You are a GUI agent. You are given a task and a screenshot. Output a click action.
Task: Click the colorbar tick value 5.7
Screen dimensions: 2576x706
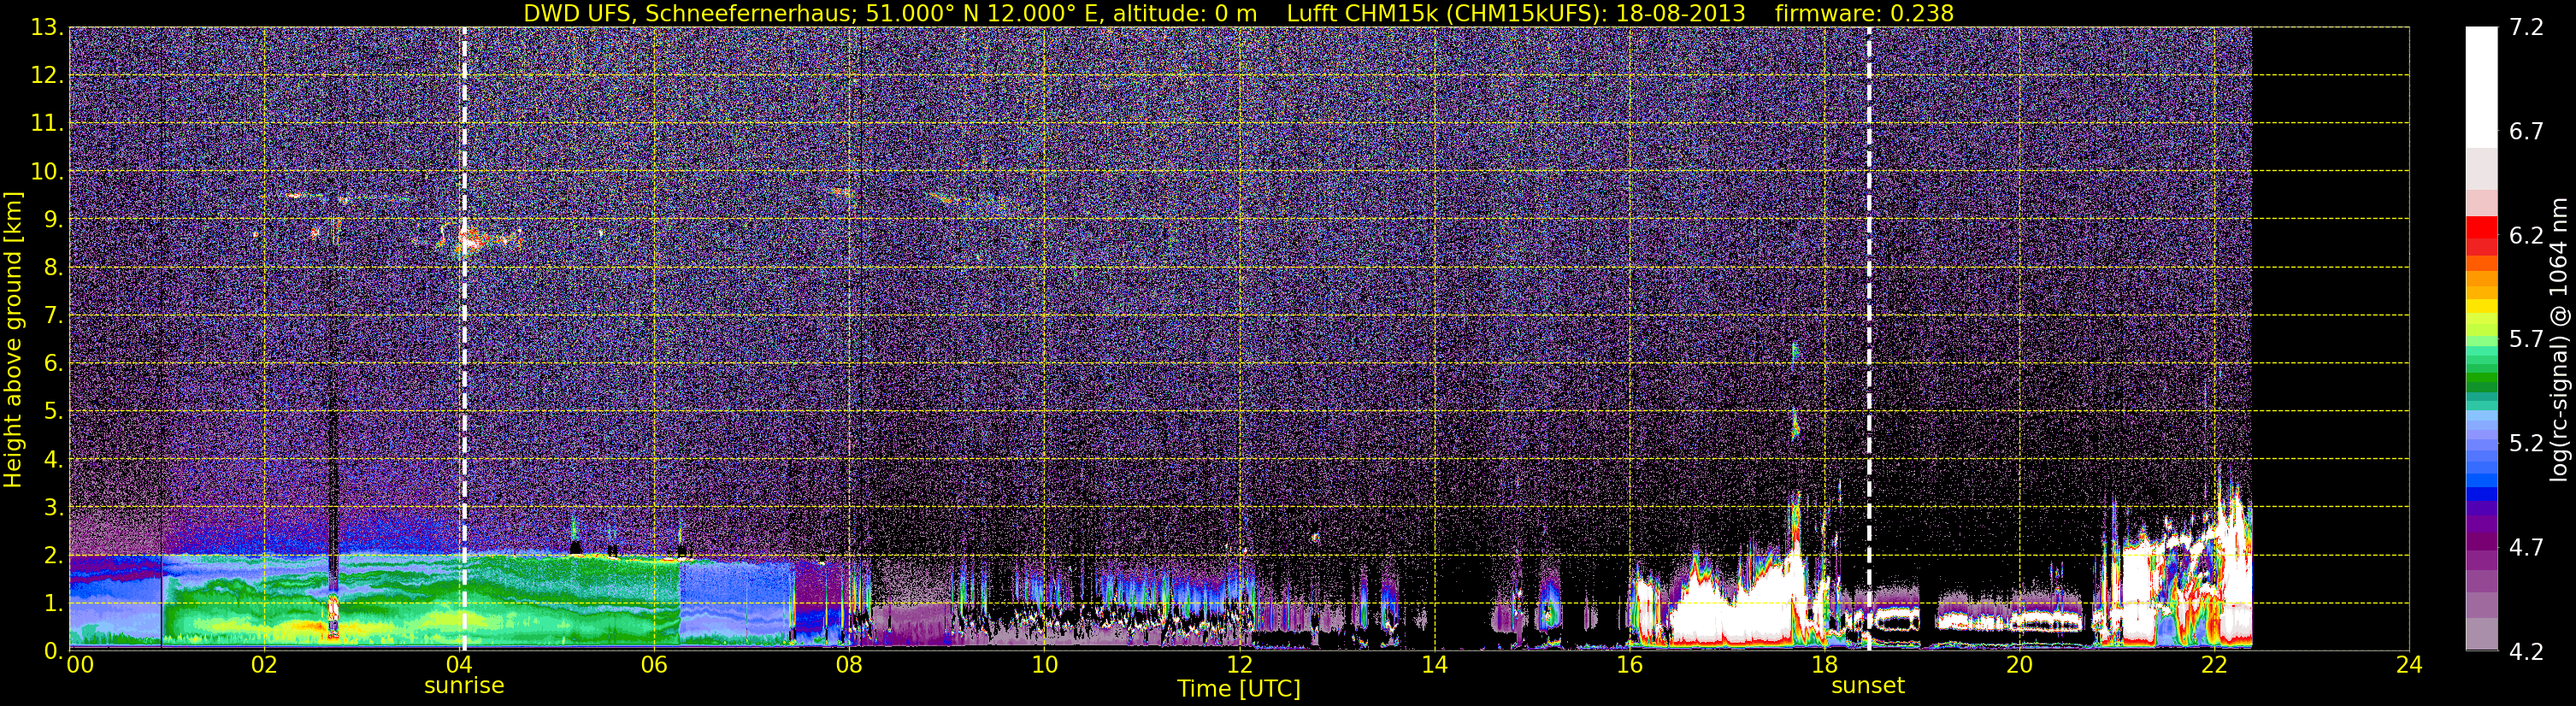[2526, 340]
